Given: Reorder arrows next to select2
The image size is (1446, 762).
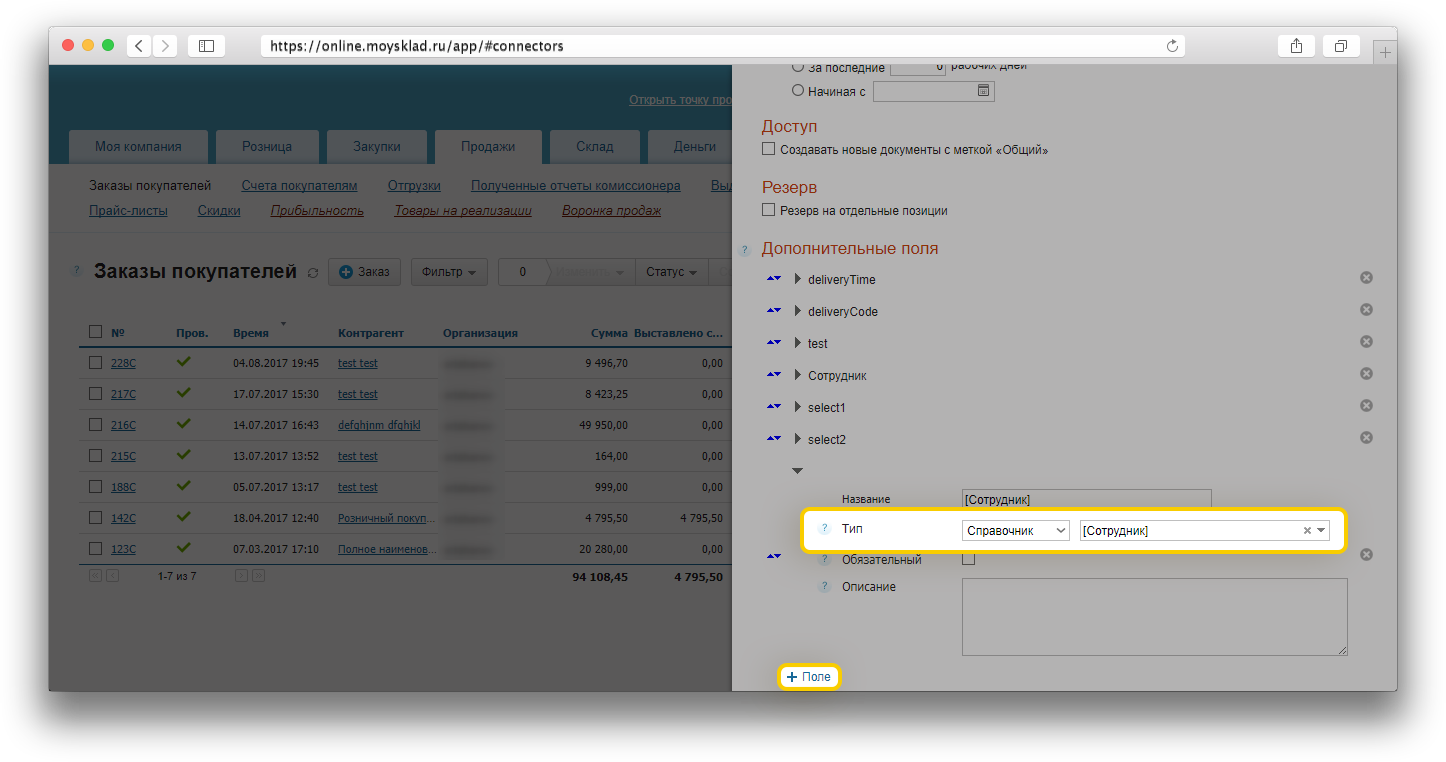Looking at the screenshot, I should pyautogui.click(x=773, y=439).
